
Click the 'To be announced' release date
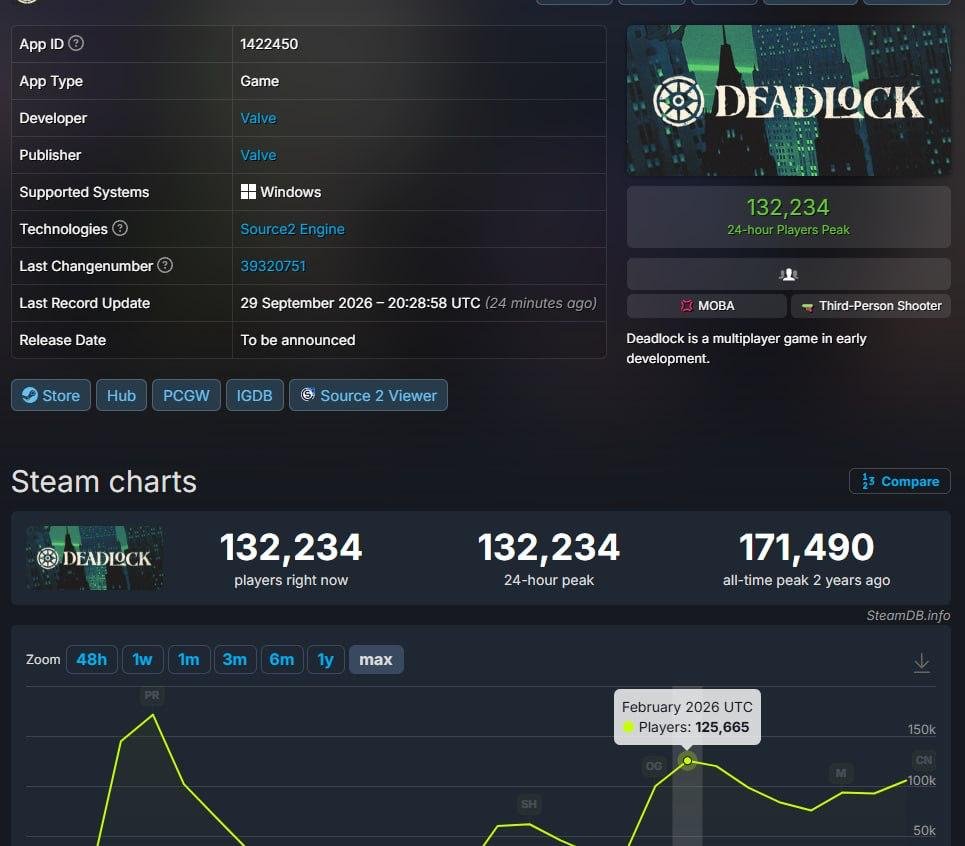[298, 340]
